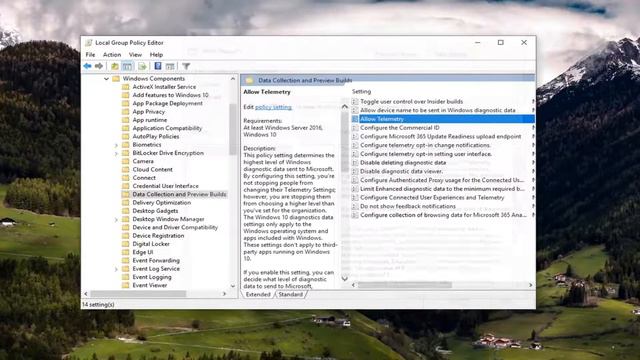Open the File menu
This screenshot has width=640, height=360.
[90, 54]
